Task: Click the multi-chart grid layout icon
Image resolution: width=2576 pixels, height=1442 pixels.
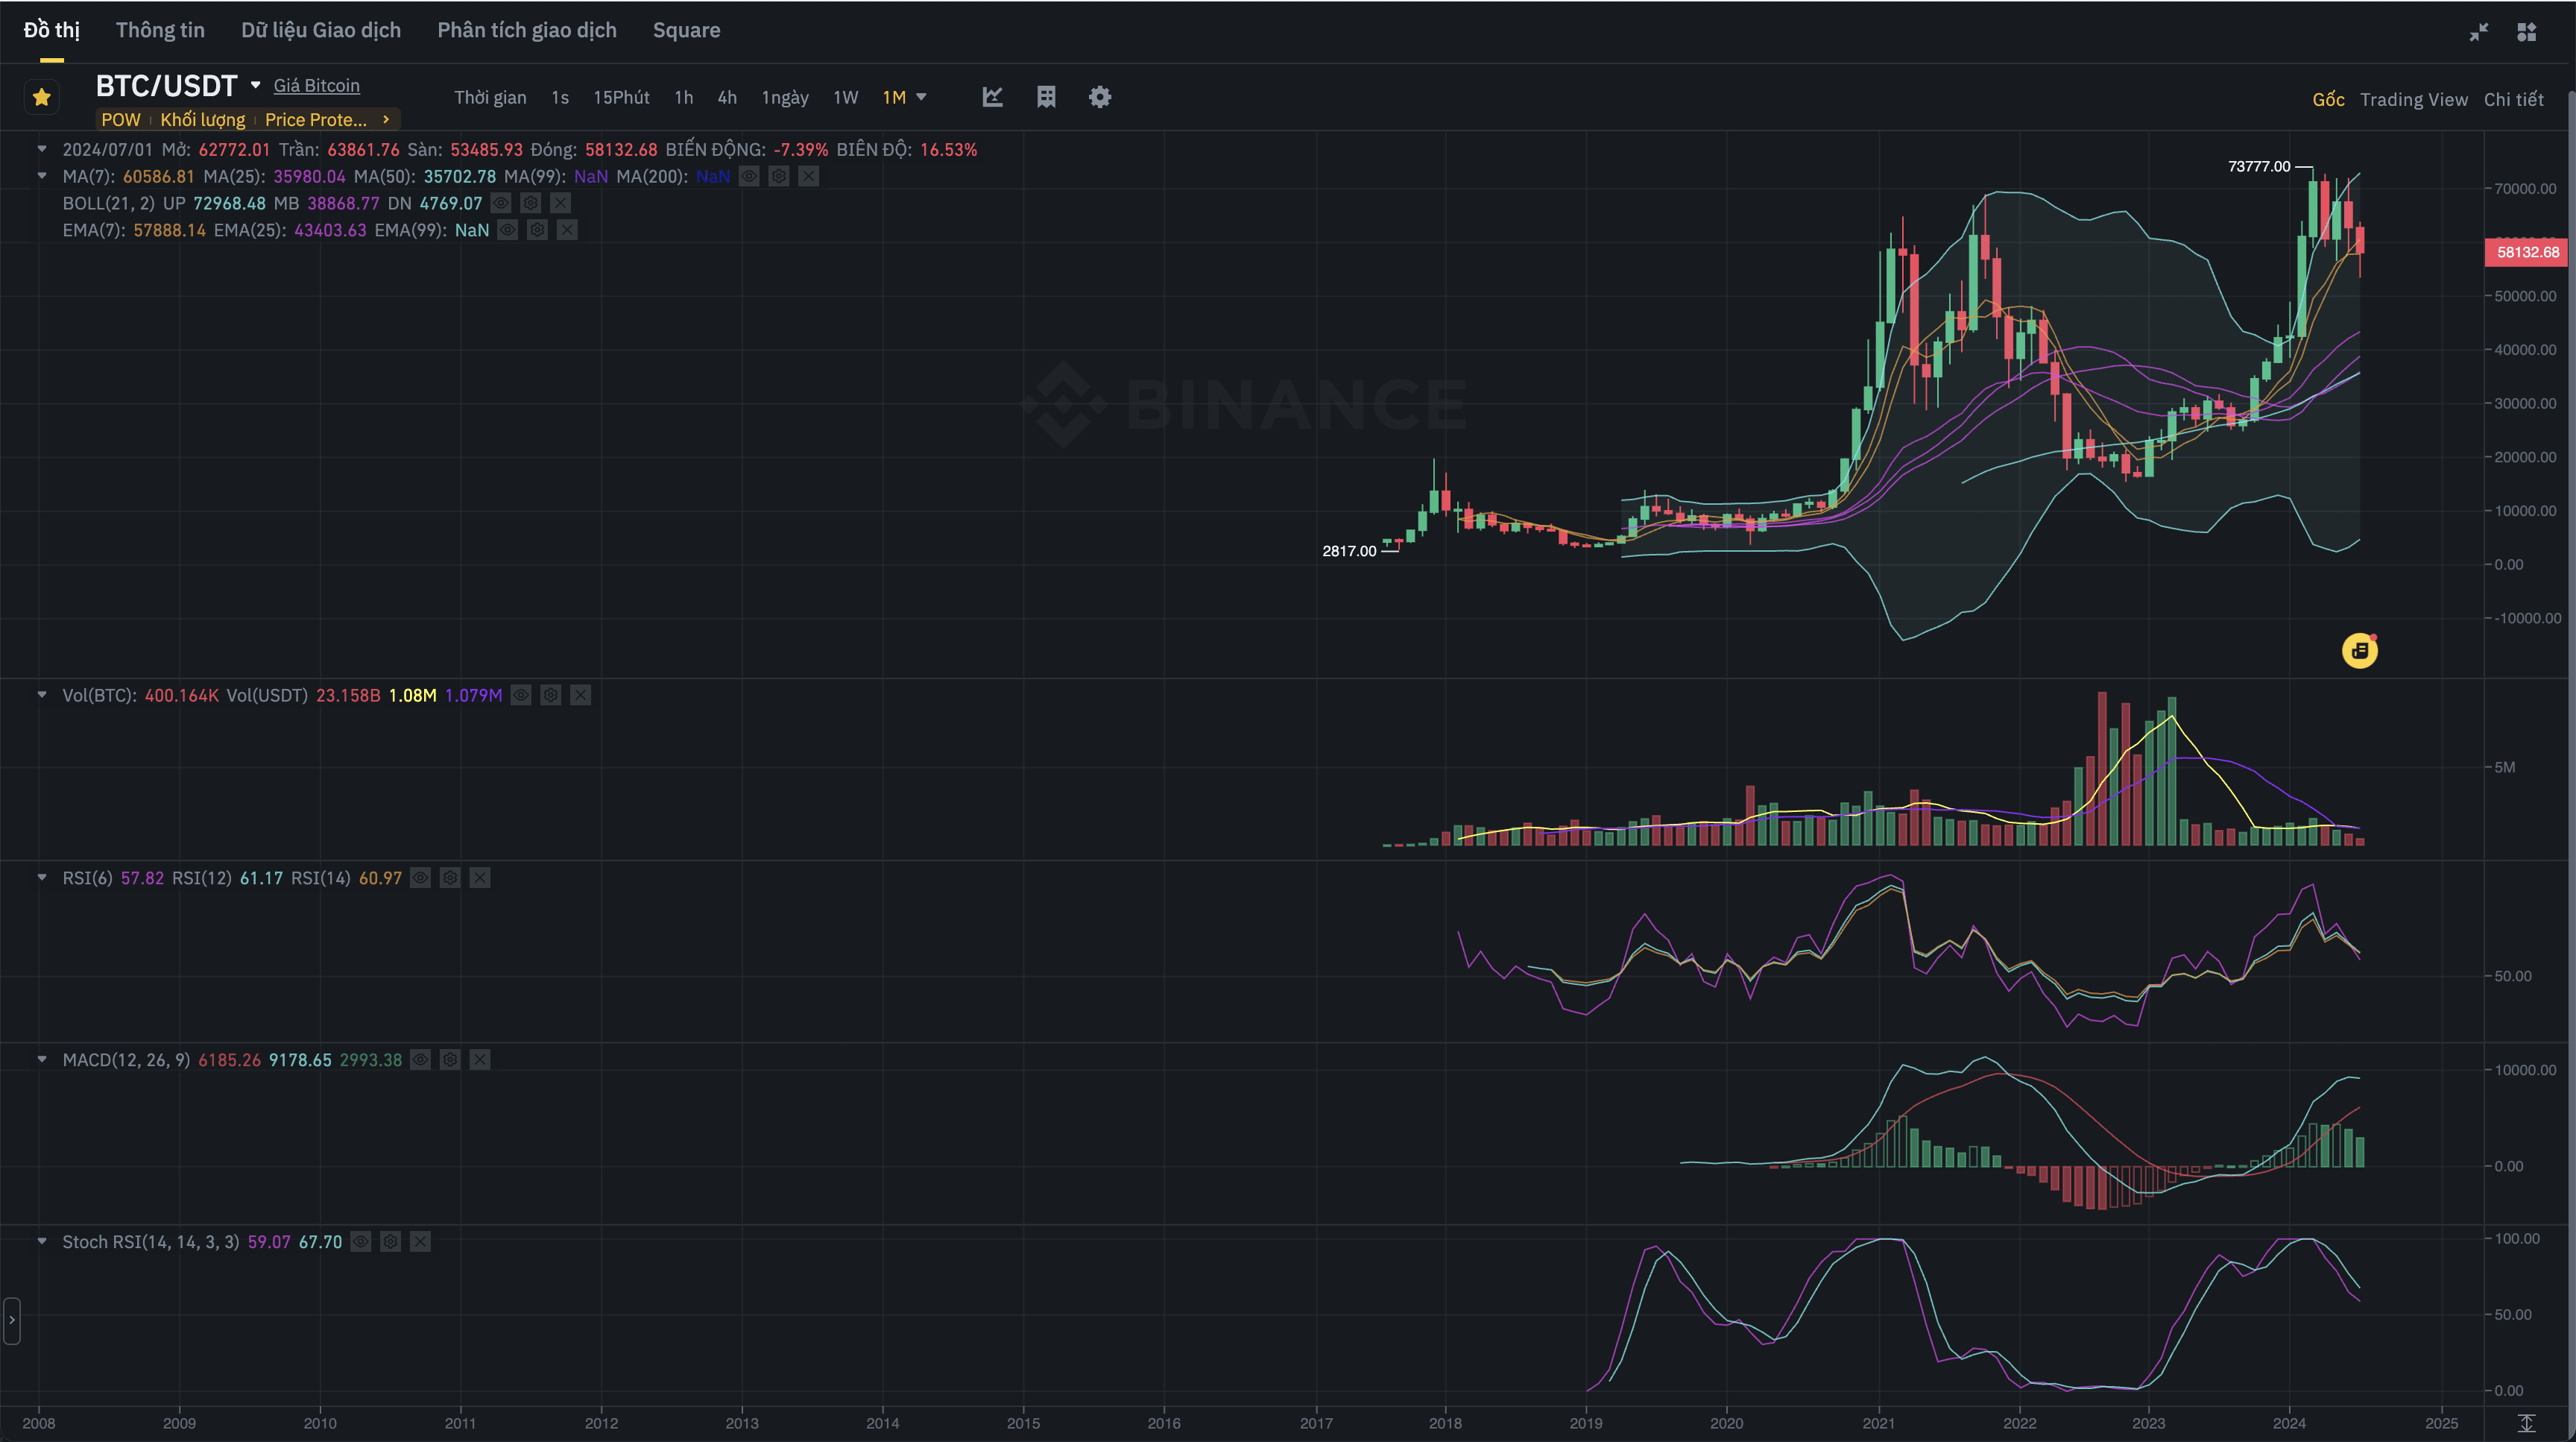Action: 2526,32
